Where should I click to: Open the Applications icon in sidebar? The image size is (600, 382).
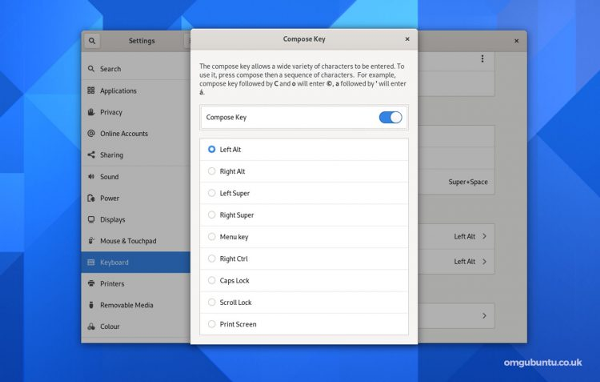pos(91,90)
